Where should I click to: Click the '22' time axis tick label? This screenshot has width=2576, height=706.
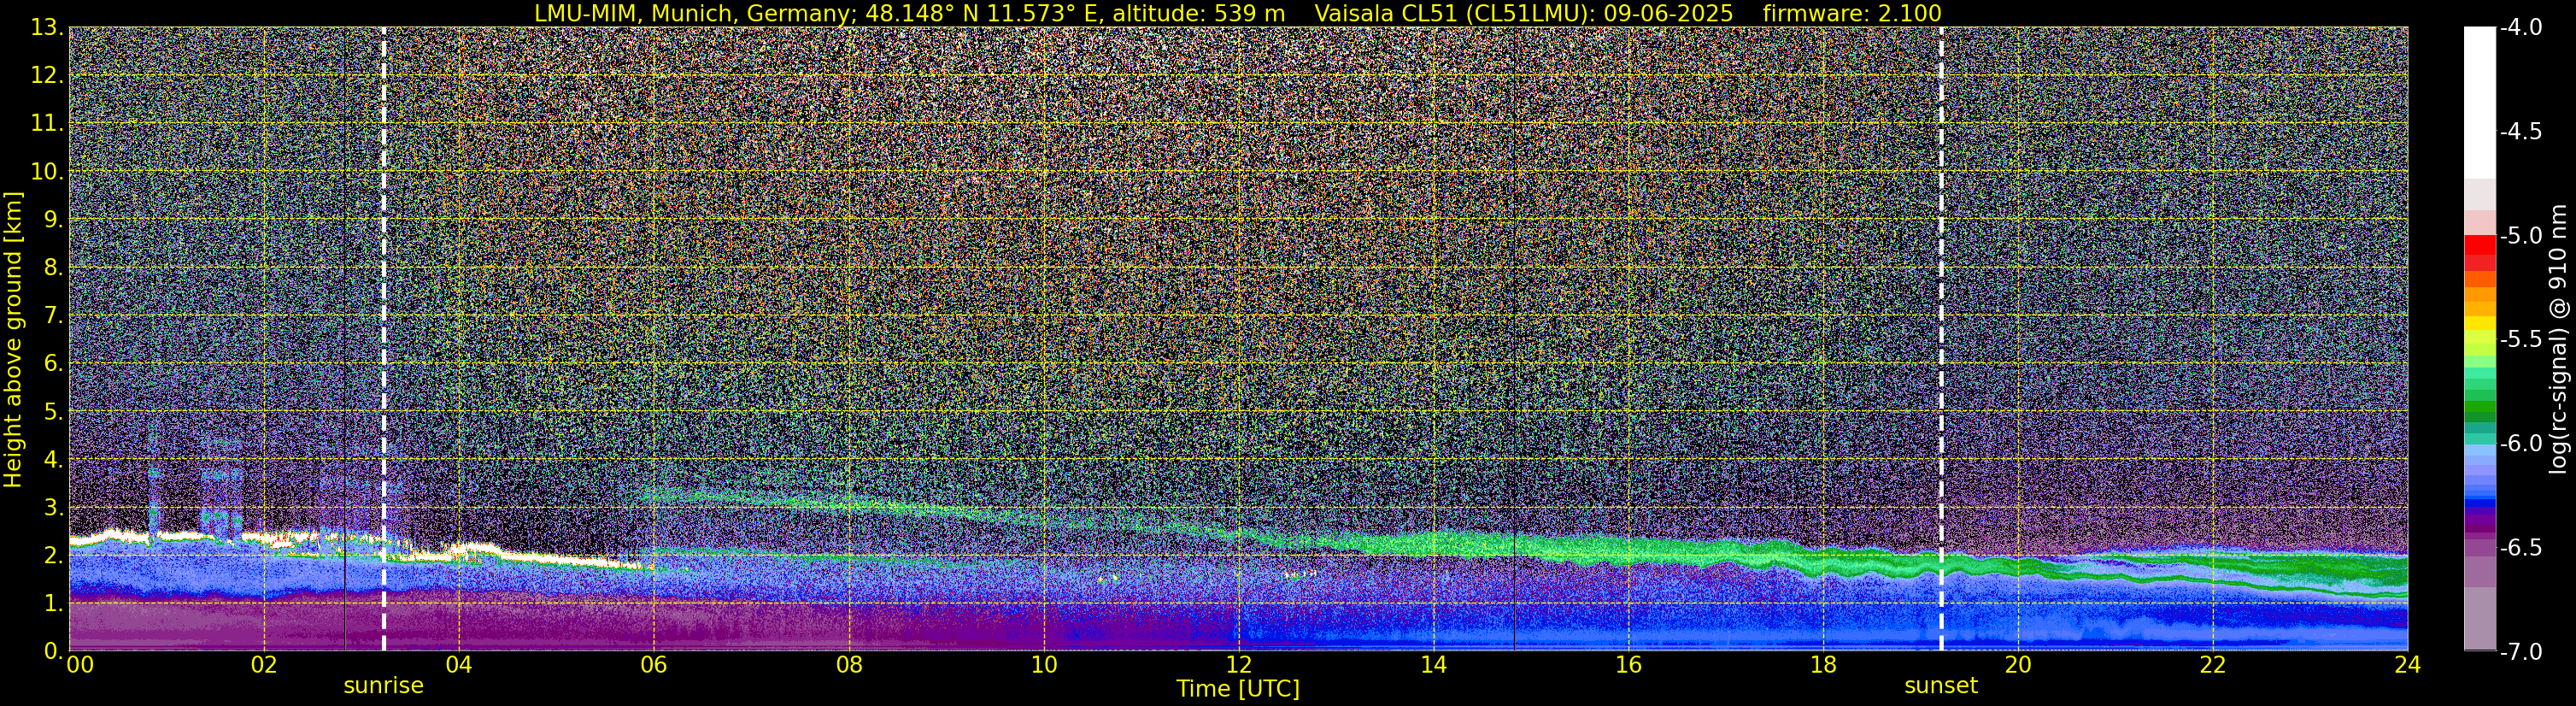coord(2213,665)
